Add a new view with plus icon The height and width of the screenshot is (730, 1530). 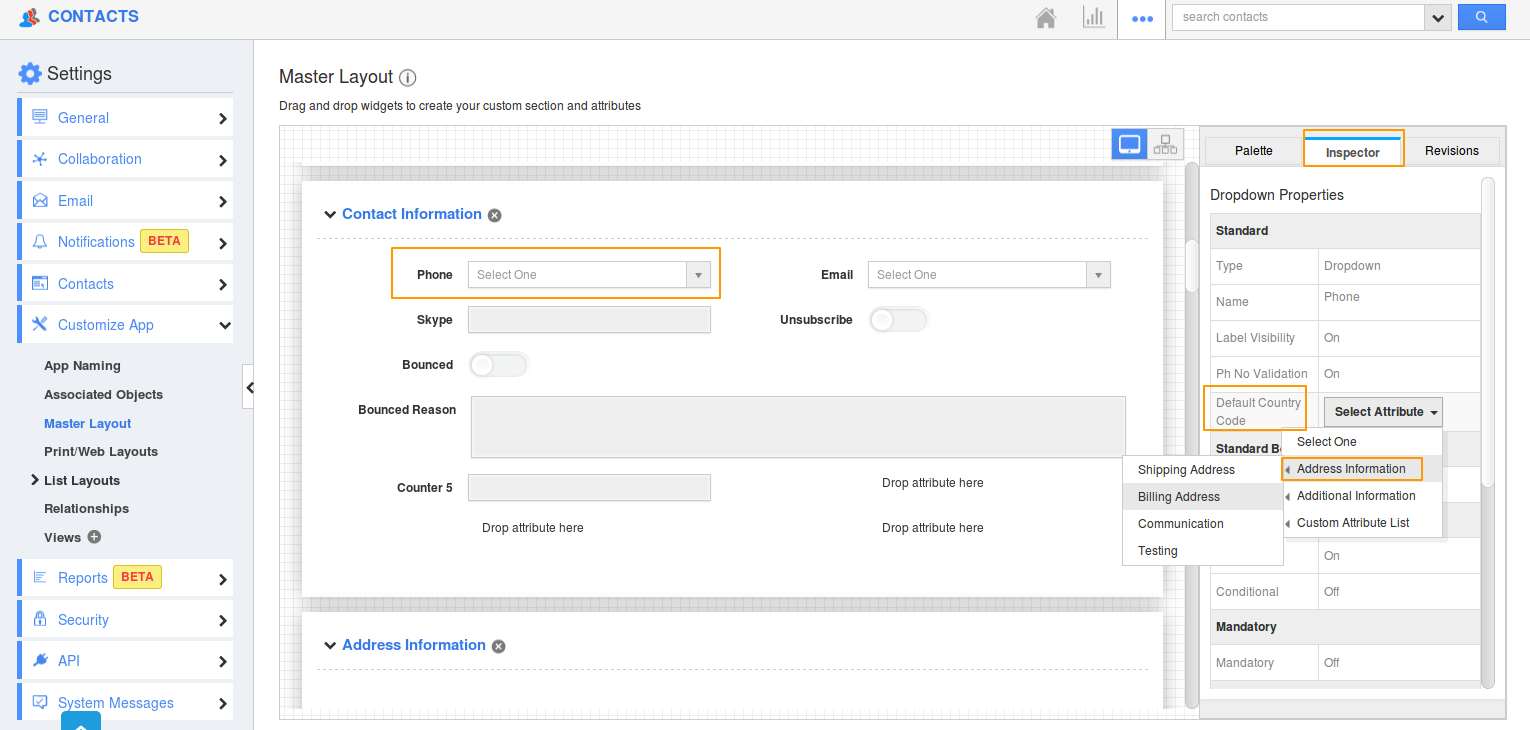(94, 537)
